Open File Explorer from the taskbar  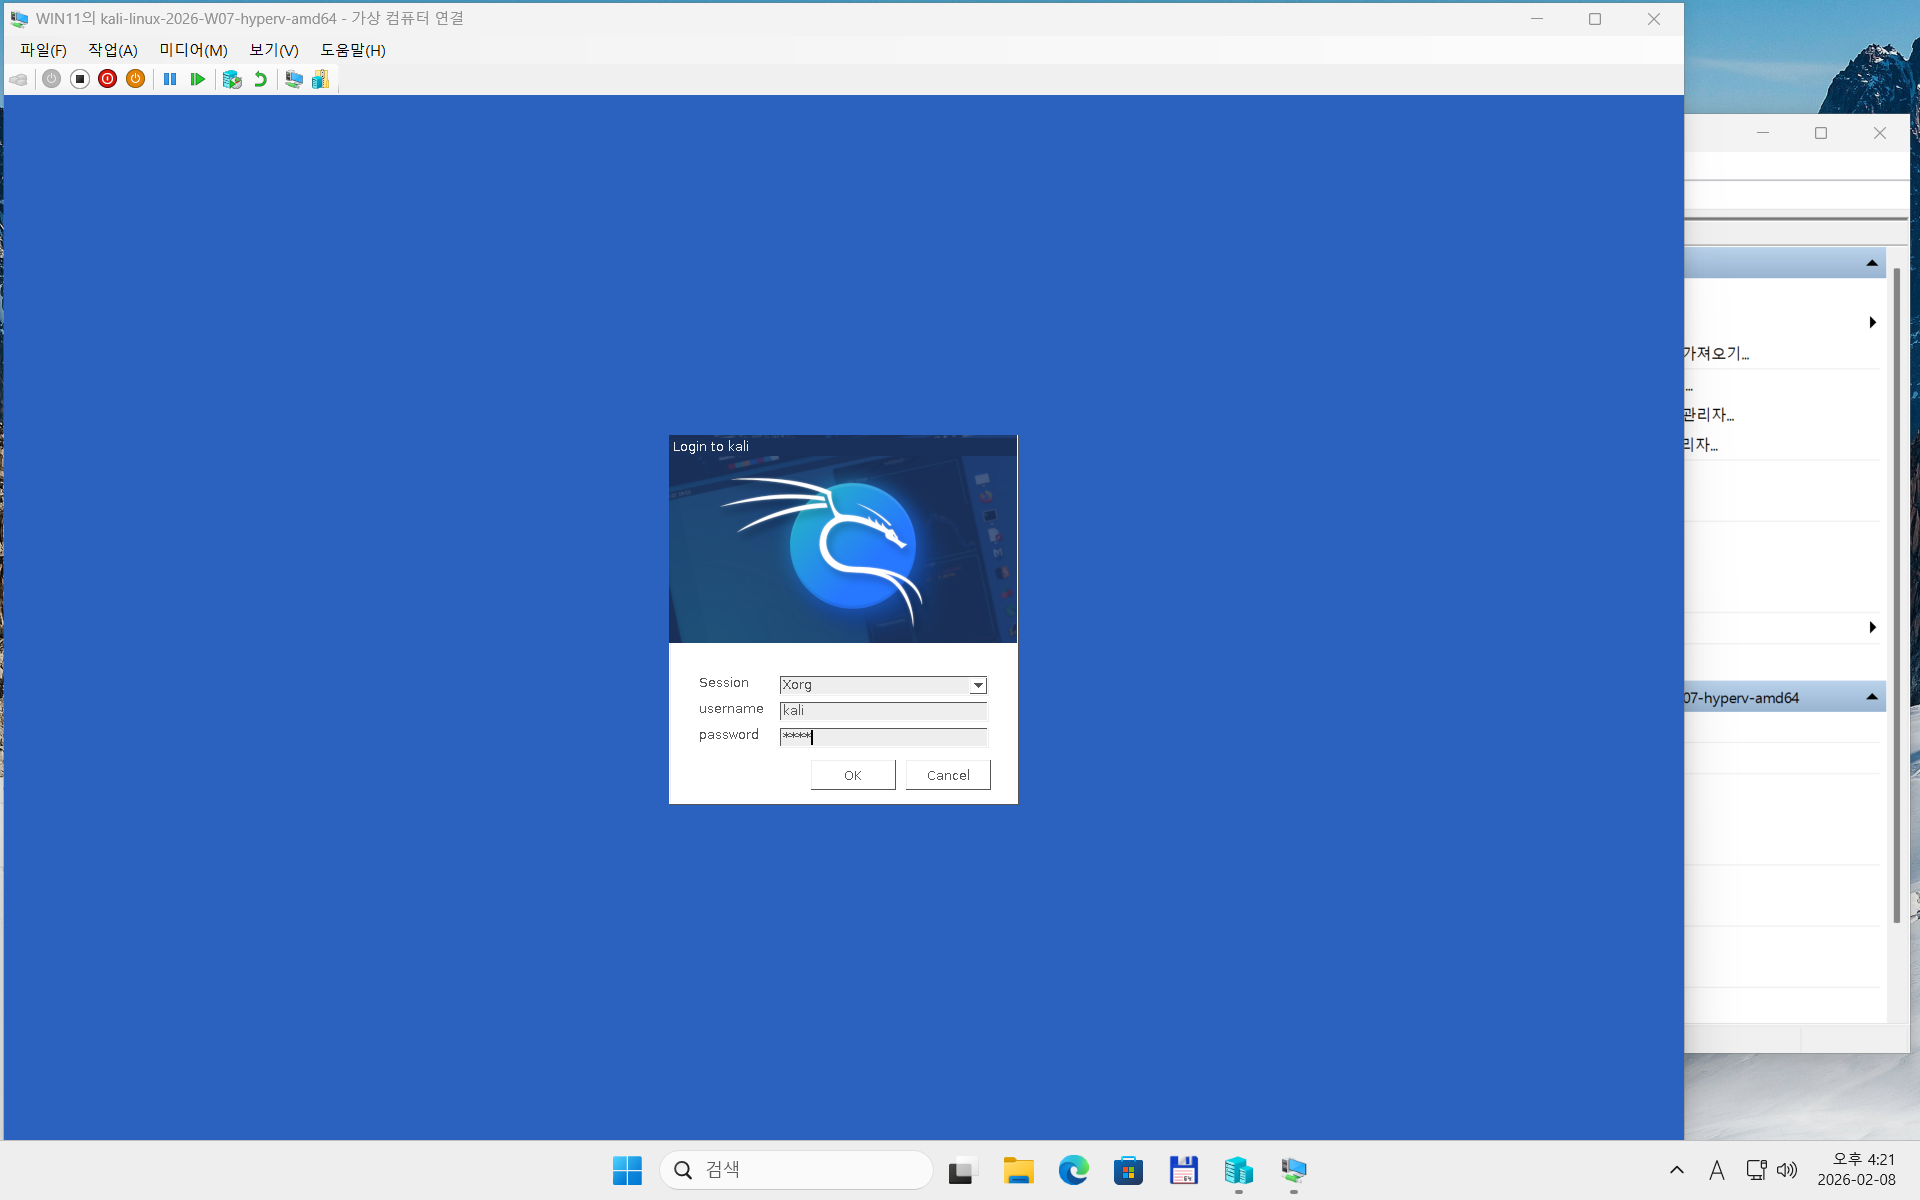click(1018, 1170)
